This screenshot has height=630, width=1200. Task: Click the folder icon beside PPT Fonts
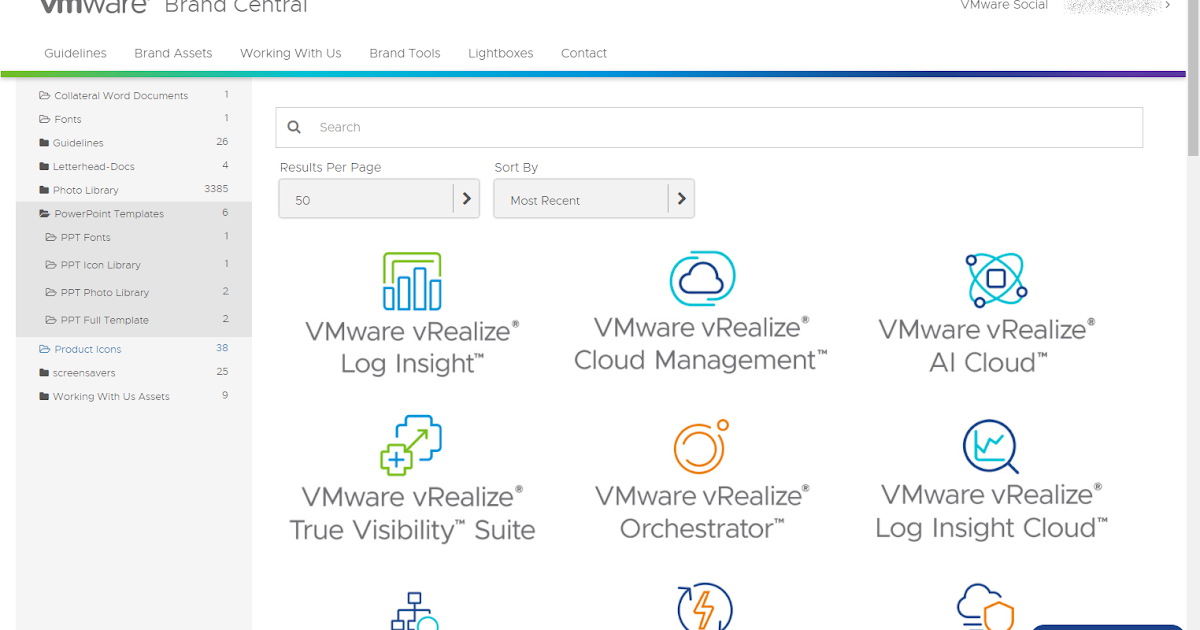[x=51, y=237]
